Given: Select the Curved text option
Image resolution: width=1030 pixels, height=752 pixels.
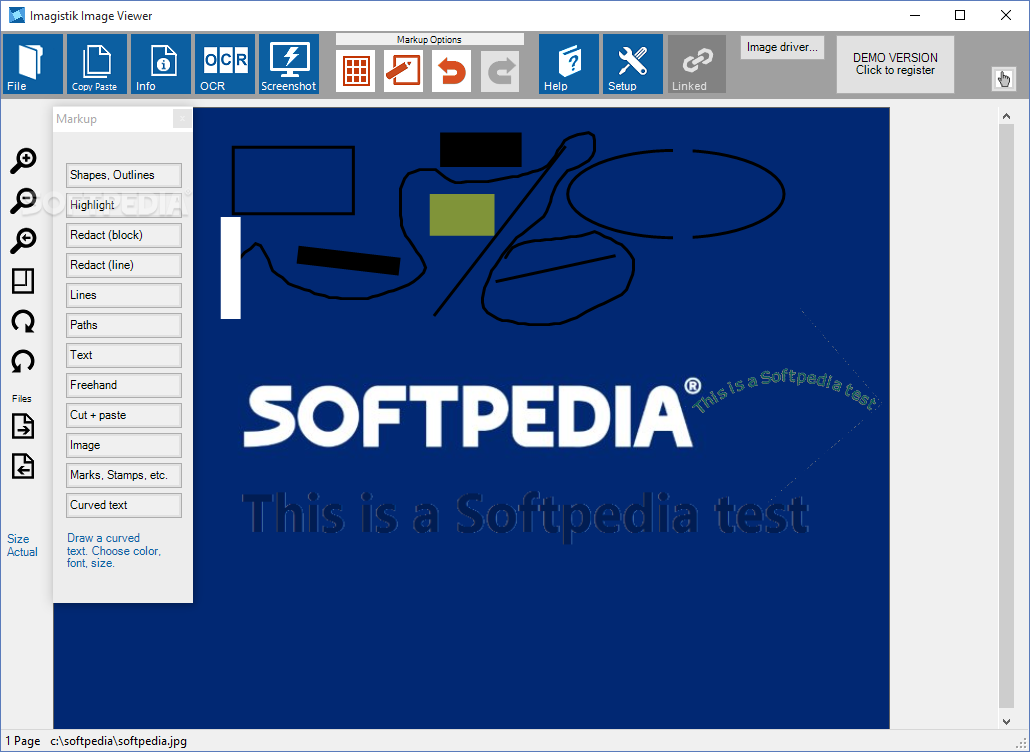Looking at the screenshot, I should tap(124, 505).
